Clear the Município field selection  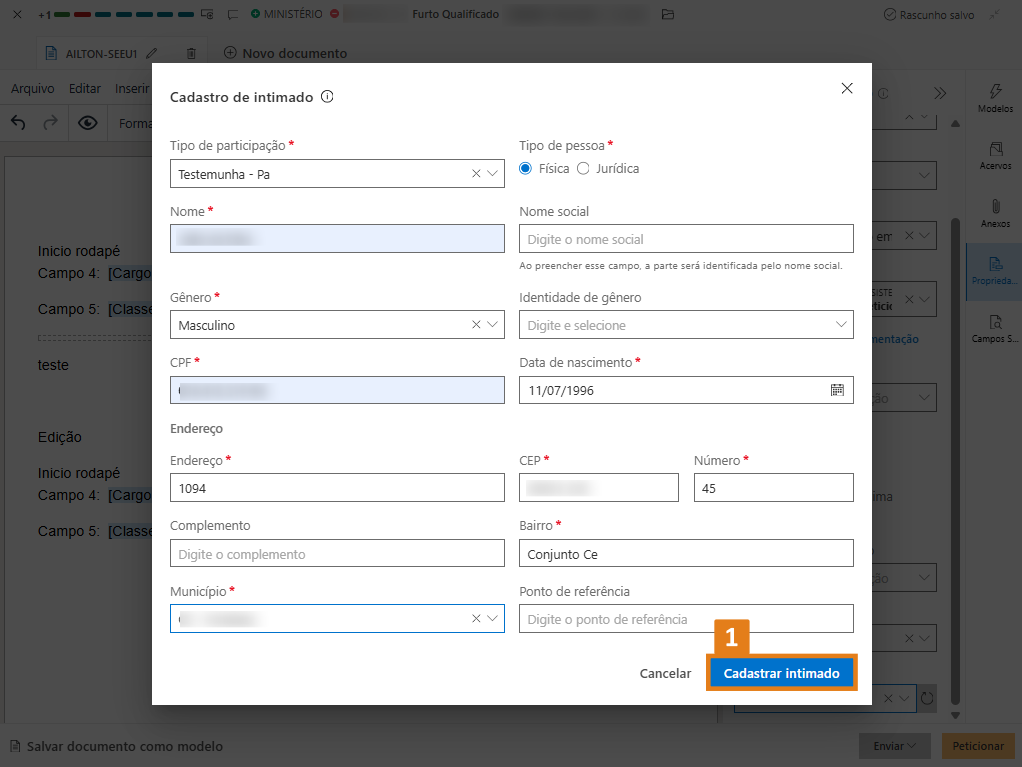[x=476, y=619]
